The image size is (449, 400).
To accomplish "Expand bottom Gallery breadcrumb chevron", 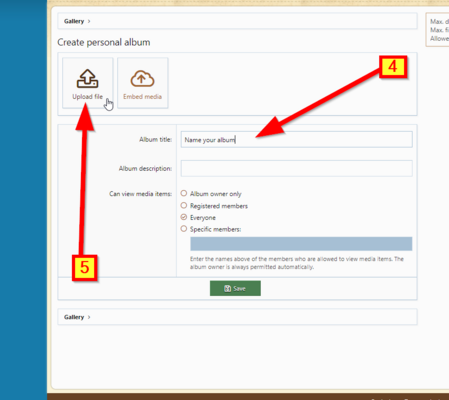I will pyautogui.click(x=89, y=317).
